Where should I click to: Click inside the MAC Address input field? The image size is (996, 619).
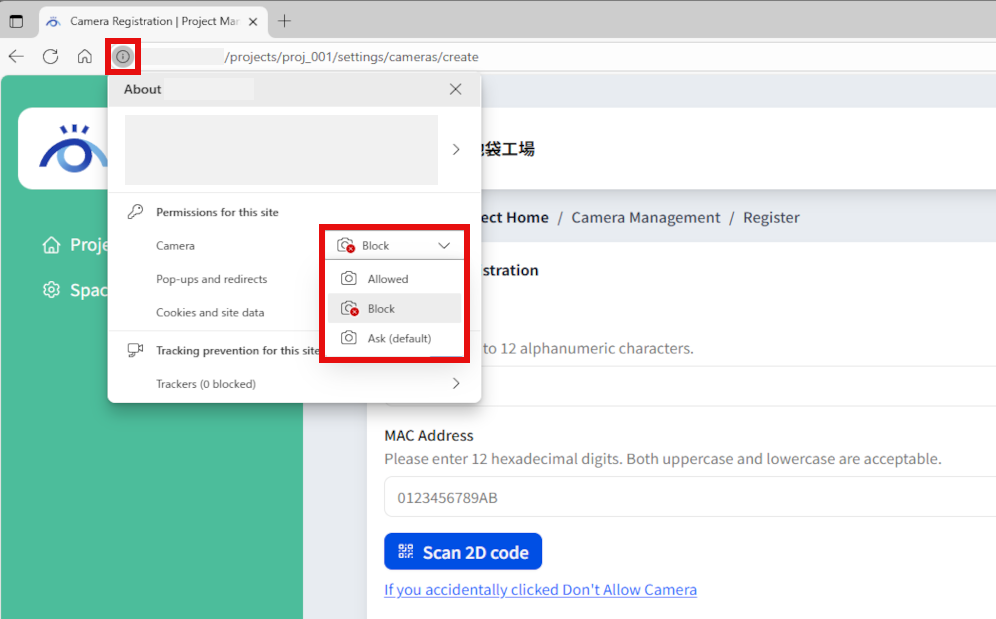click(x=600, y=497)
